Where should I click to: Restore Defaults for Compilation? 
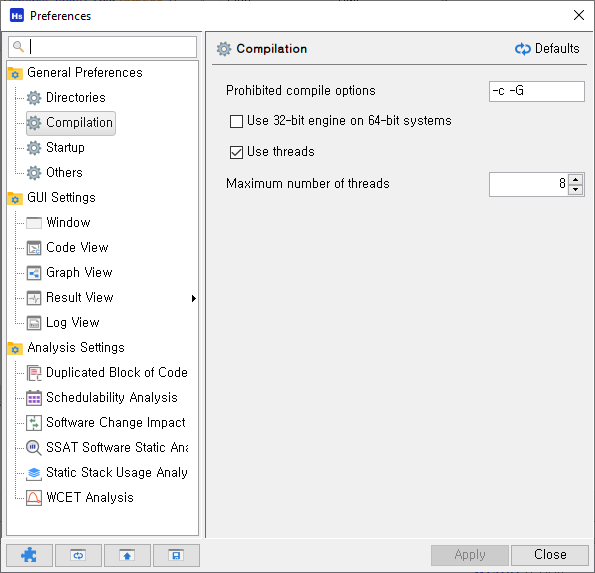click(547, 49)
